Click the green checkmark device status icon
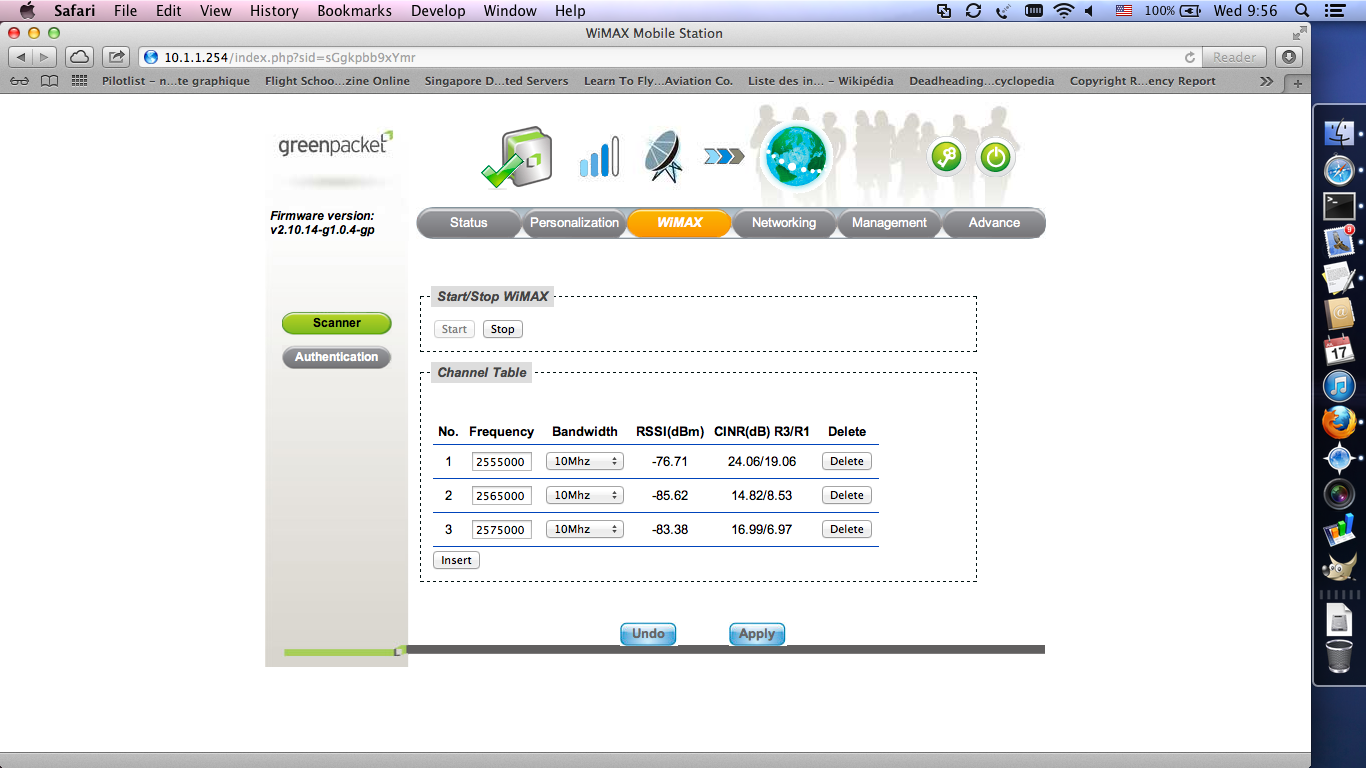Image resolution: width=1366 pixels, height=768 pixels. [516, 158]
